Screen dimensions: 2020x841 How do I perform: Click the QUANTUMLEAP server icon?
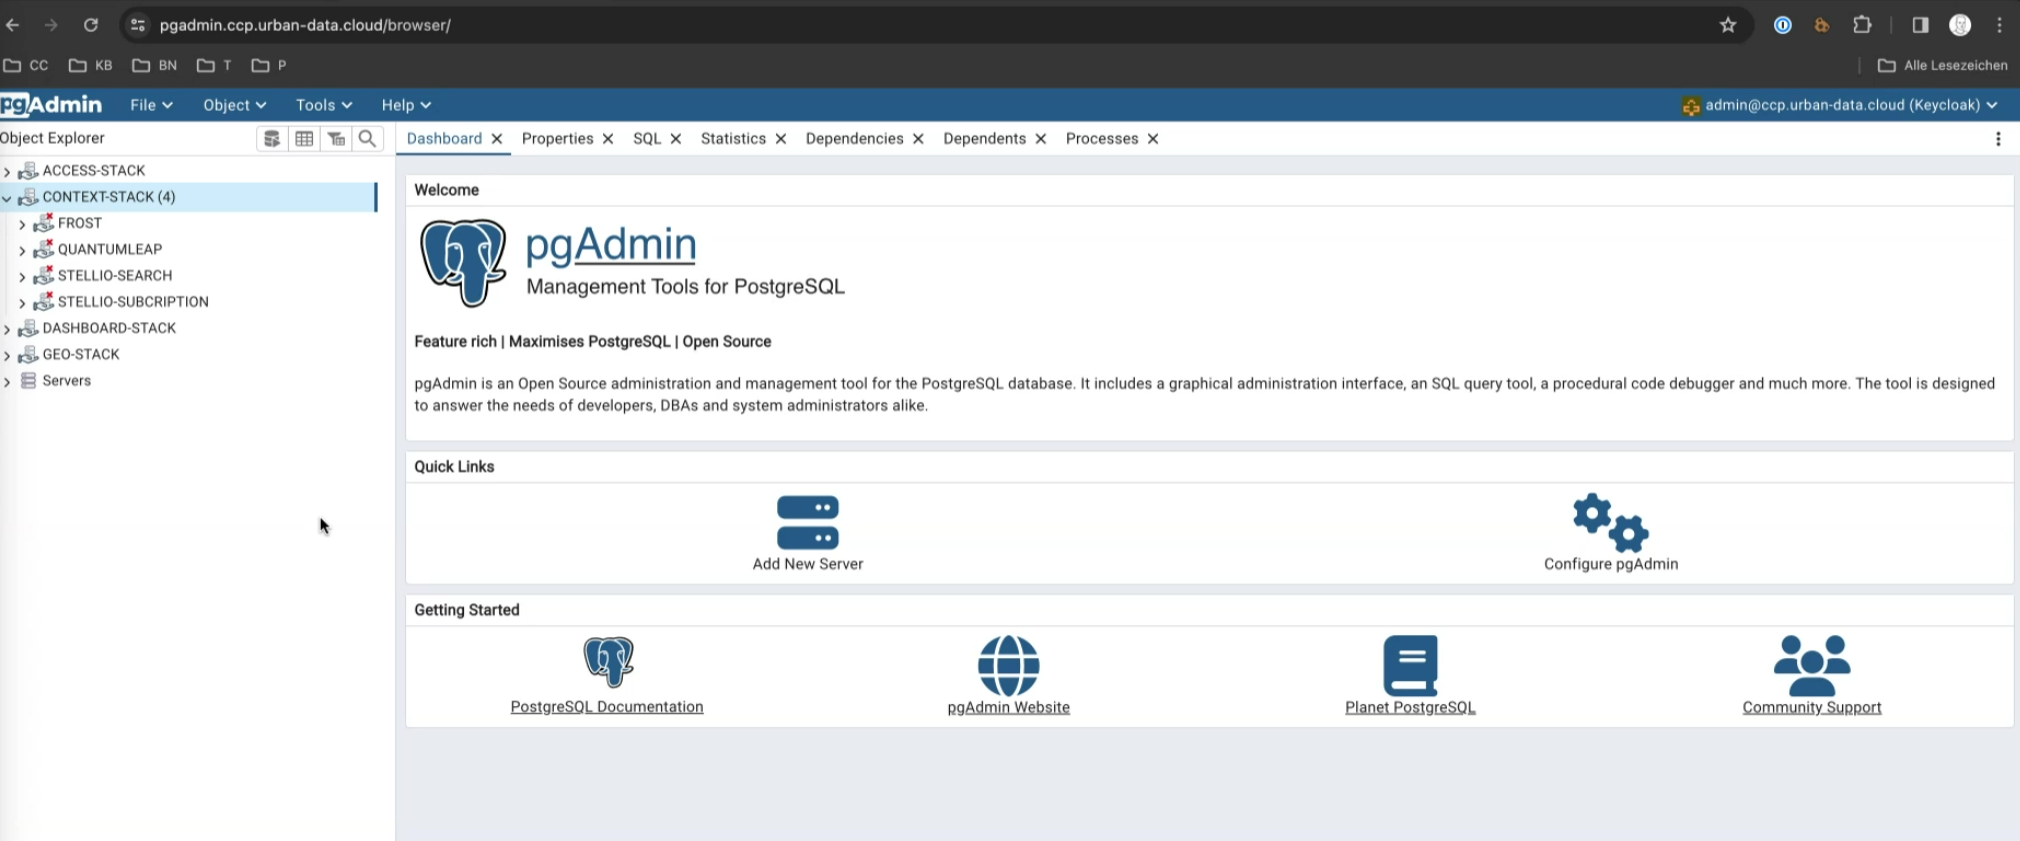[43, 249]
